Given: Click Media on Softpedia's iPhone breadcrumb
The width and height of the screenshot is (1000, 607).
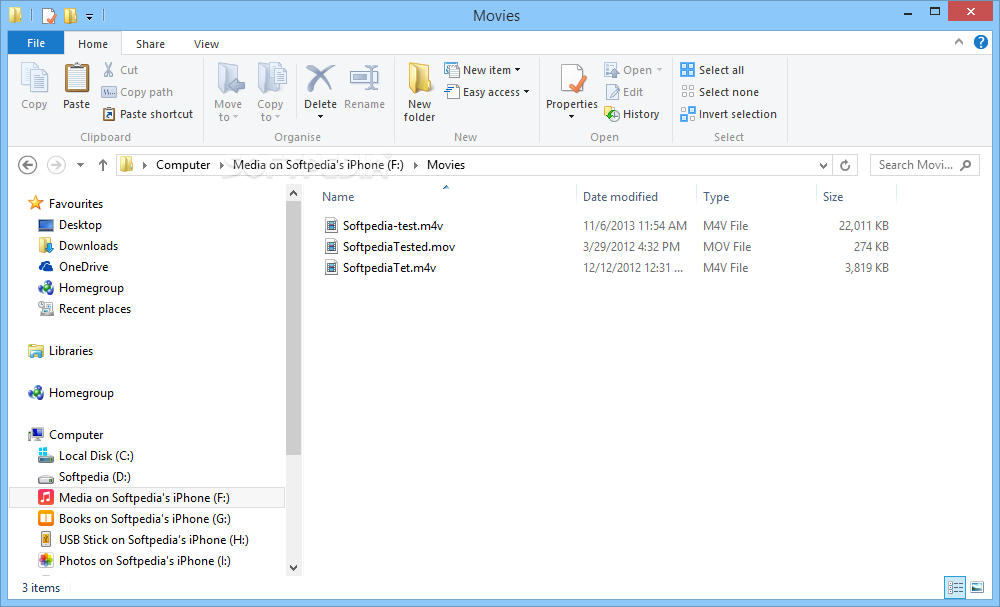Looking at the screenshot, I should 318,165.
